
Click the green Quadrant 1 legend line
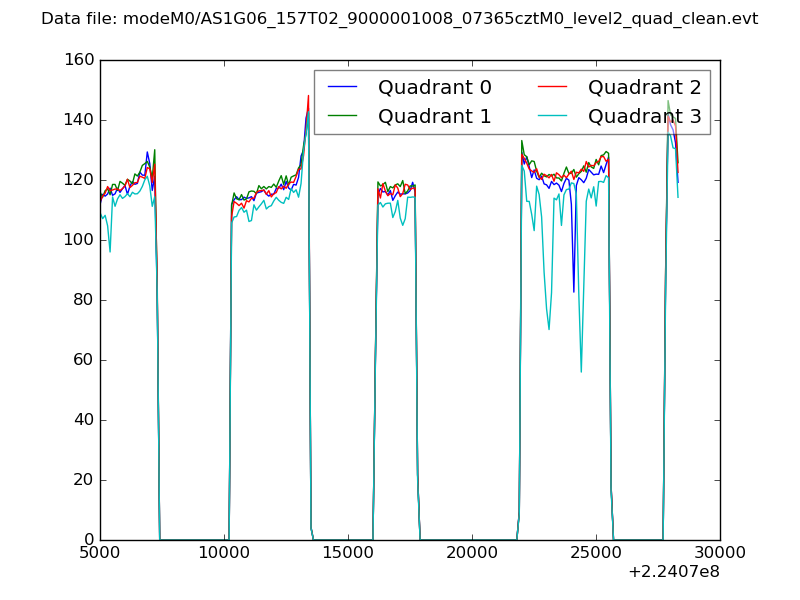pyautogui.click(x=342, y=117)
